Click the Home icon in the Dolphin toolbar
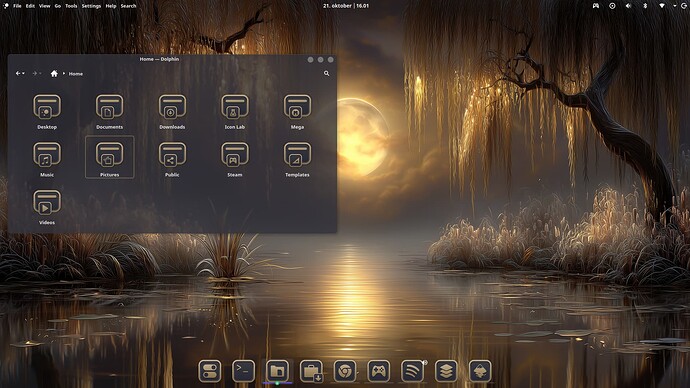The height and width of the screenshot is (388, 690). point(54,73)
